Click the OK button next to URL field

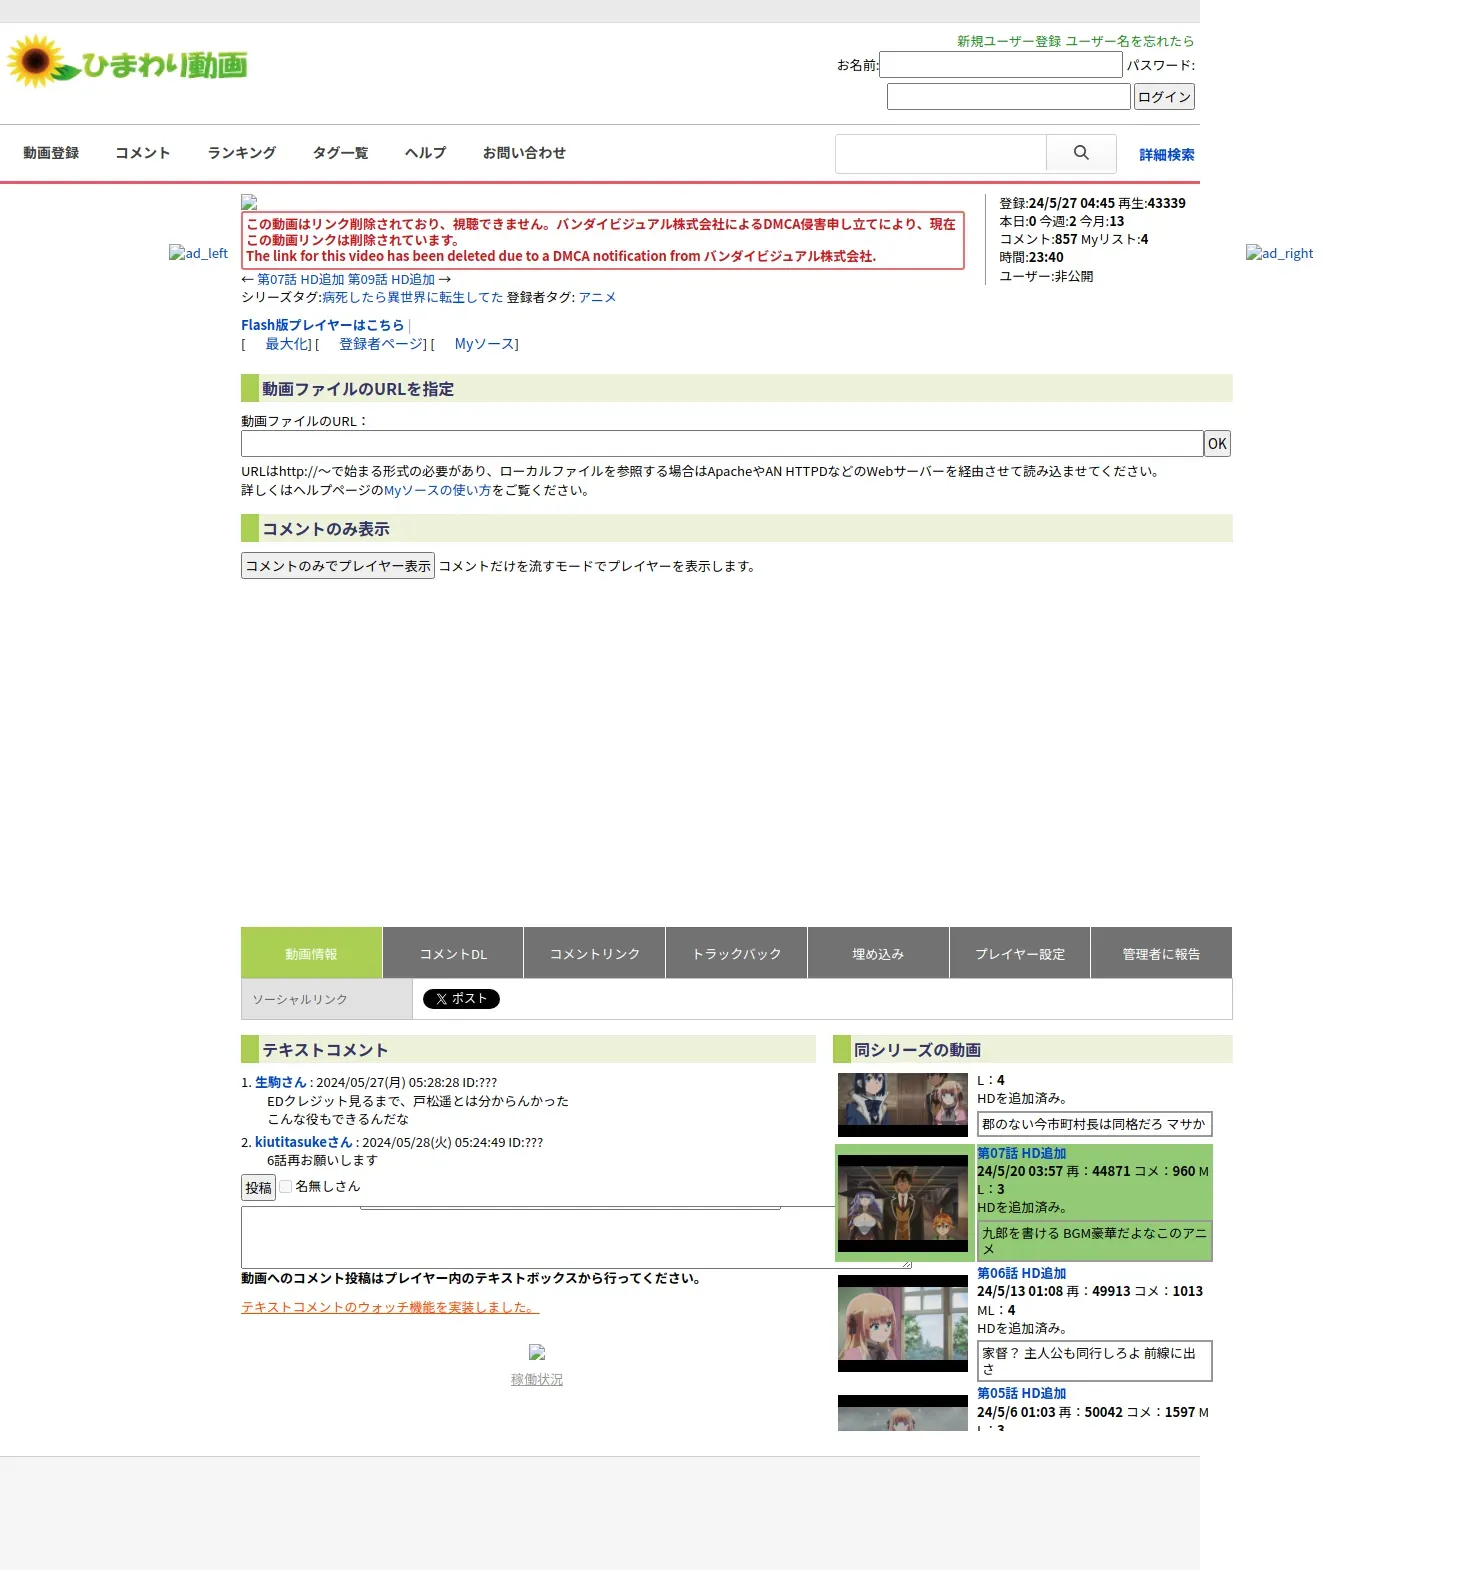point(1217,444)
